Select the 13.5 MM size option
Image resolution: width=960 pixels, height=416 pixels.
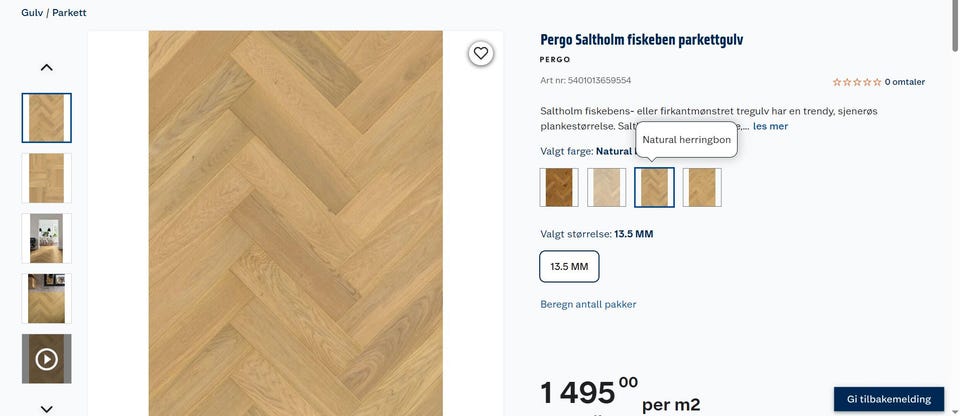[x=569, y=267]
